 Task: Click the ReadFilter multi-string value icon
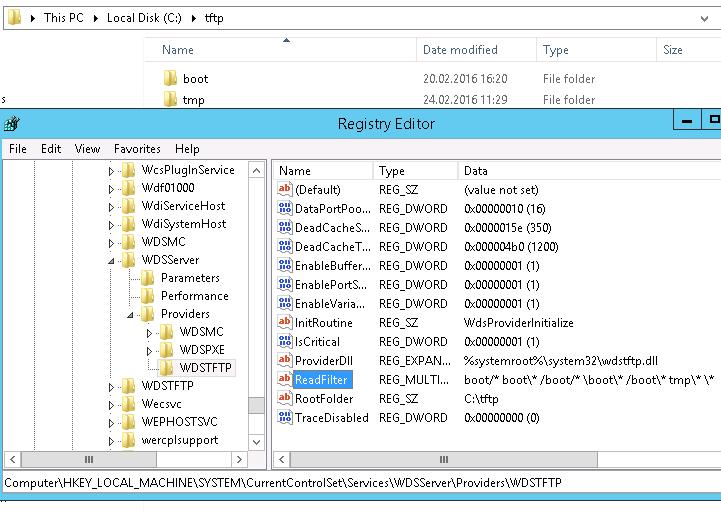(x=285, y=380)
